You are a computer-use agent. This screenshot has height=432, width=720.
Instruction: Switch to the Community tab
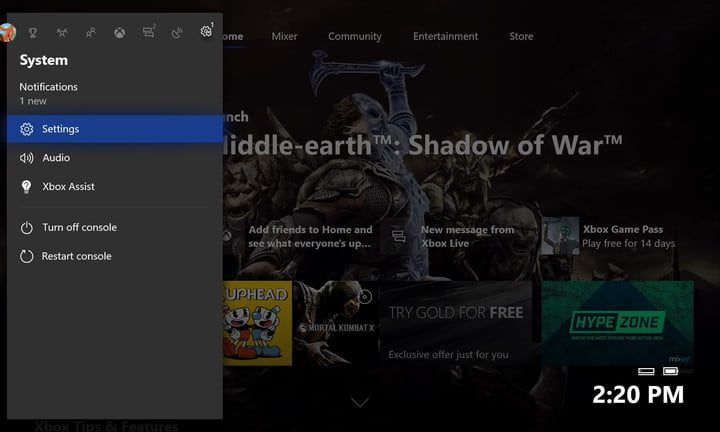coord(354,36)
